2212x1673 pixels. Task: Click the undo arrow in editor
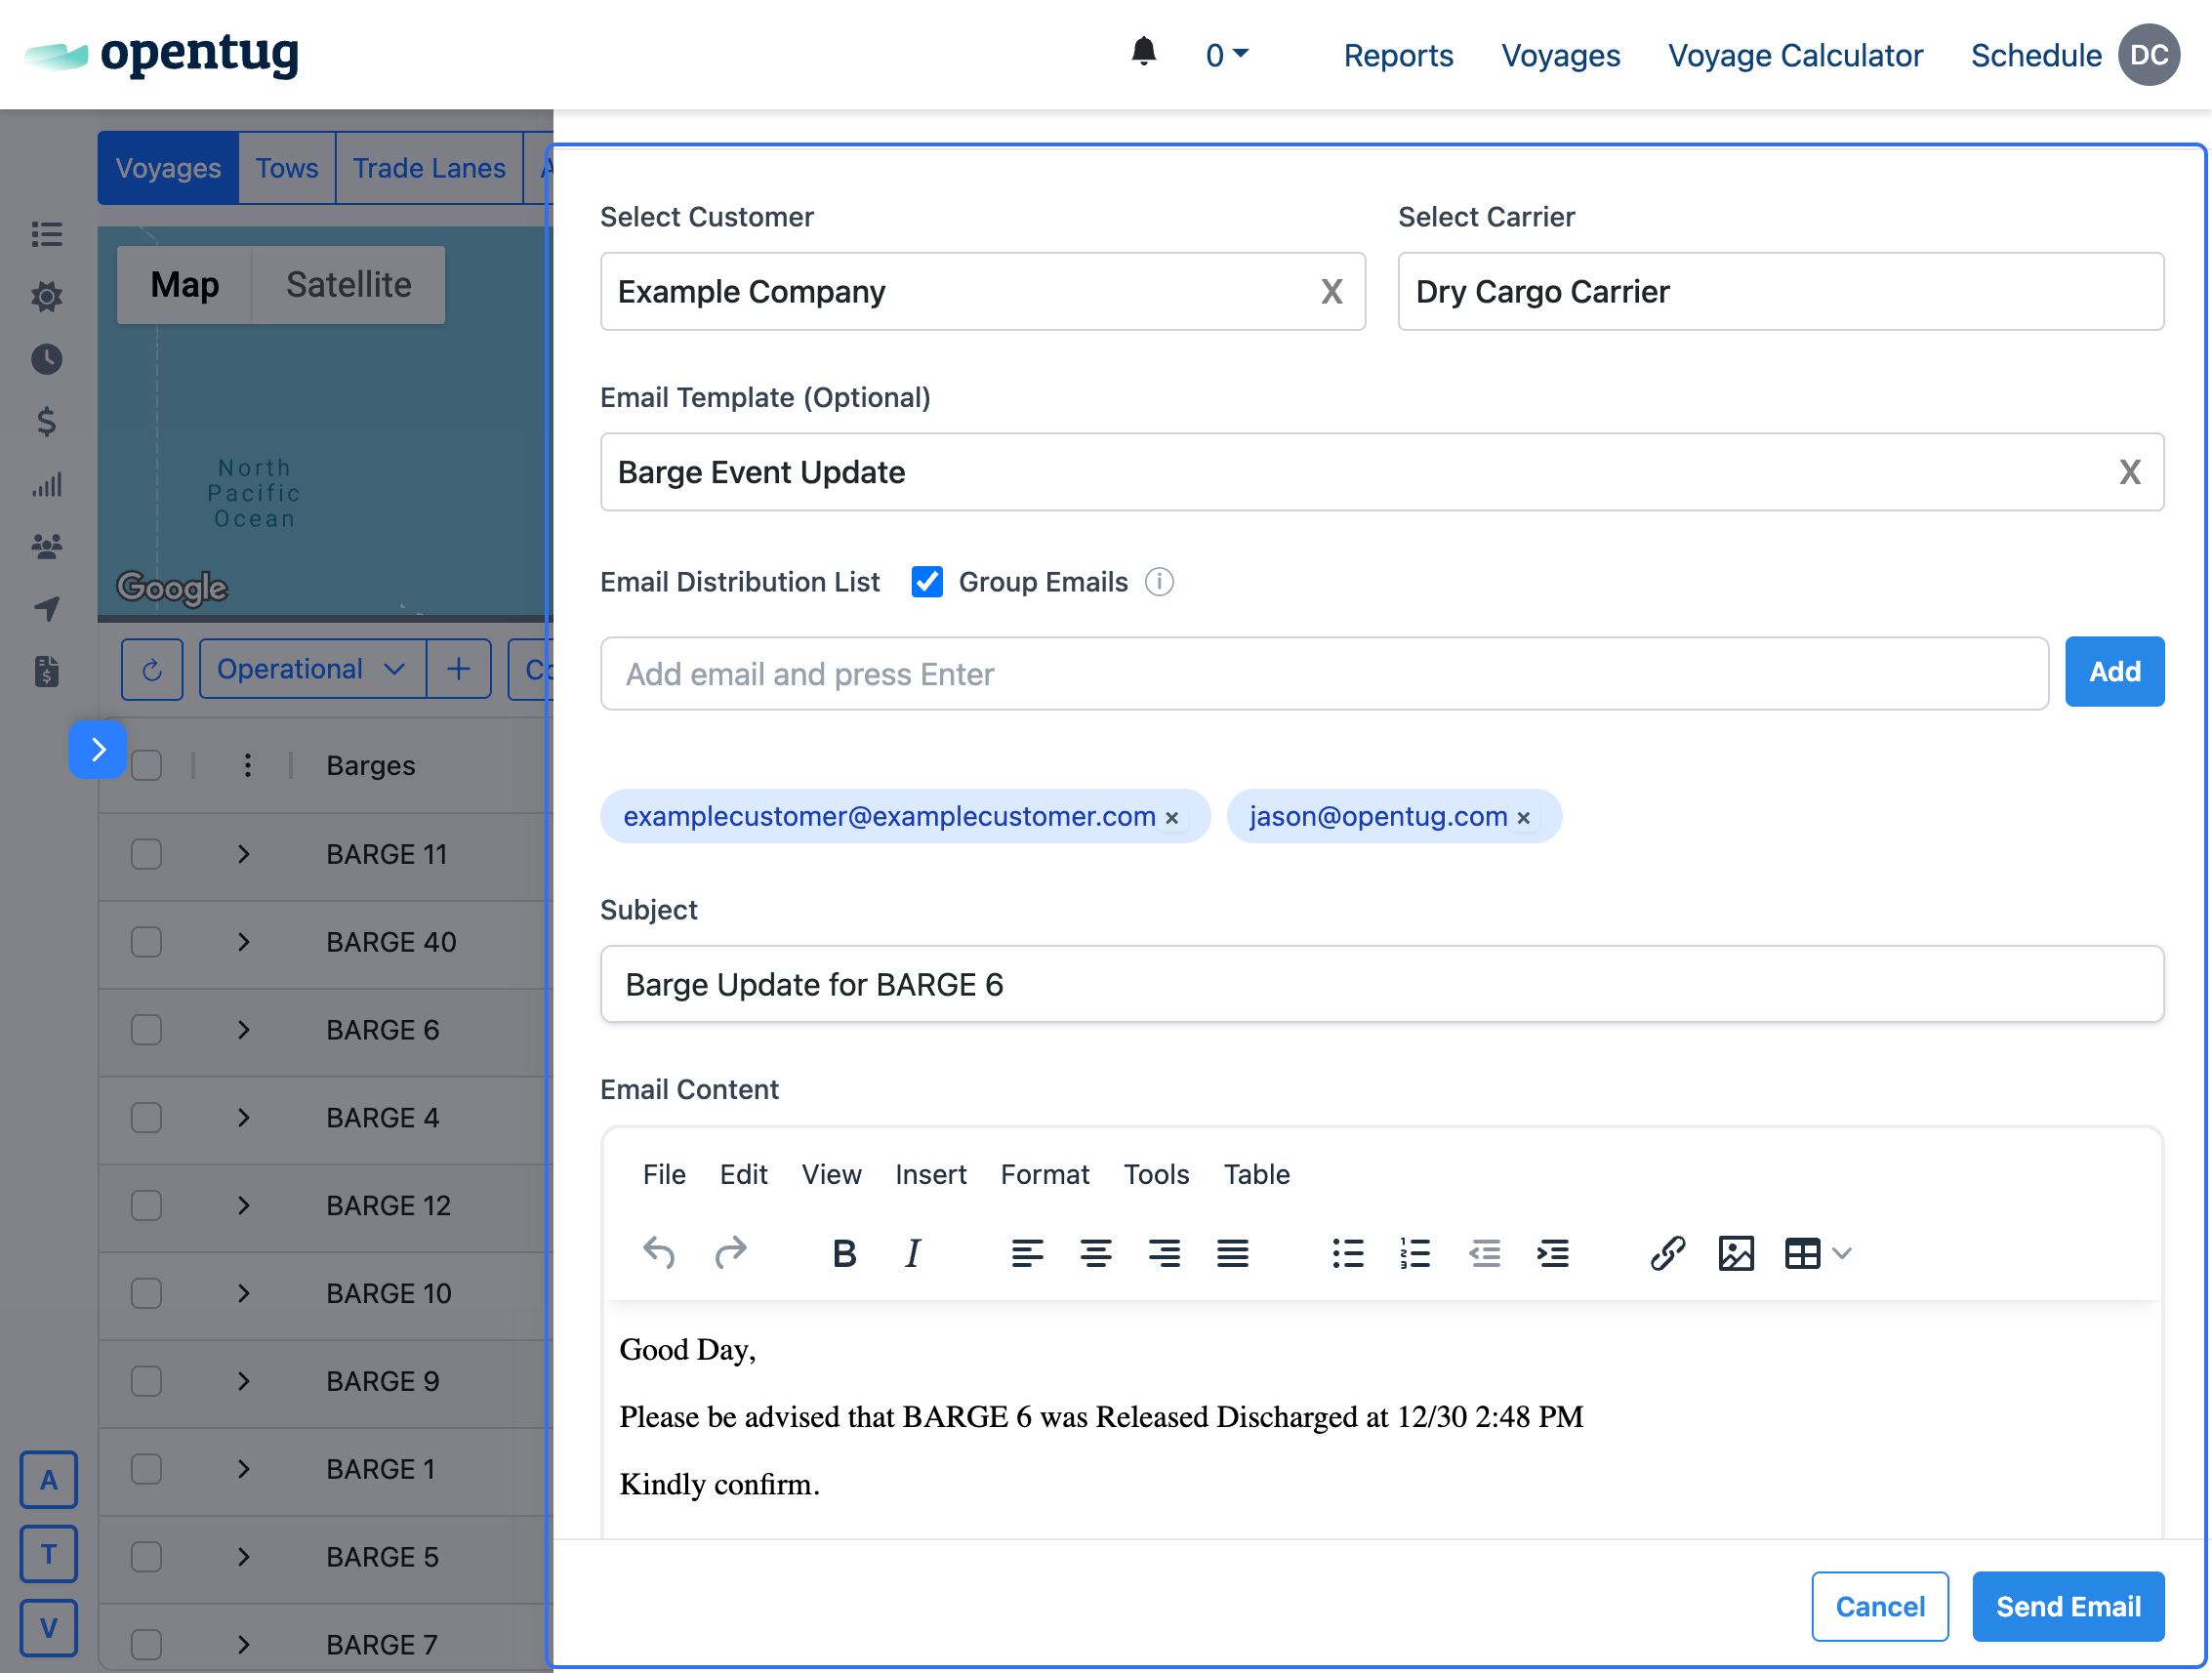(x=659, y=1253)
